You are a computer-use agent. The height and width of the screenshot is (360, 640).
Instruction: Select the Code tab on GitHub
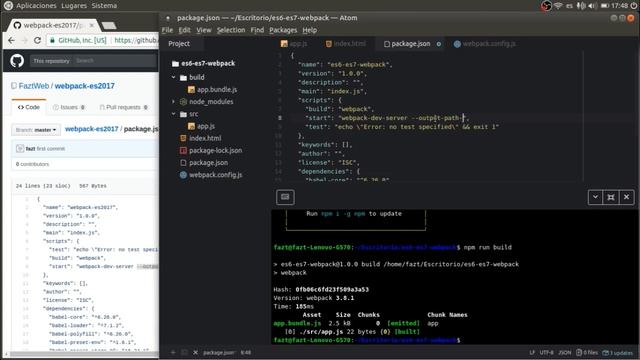click(x=29, y=107)
